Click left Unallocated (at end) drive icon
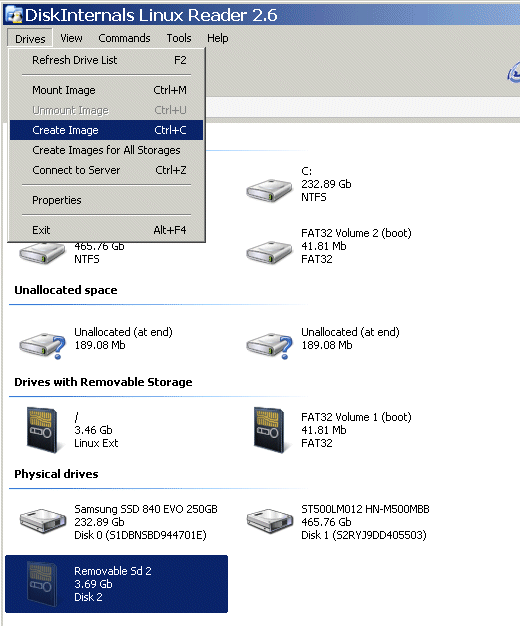The height and width of the screenshot is (626, 520). click(x=42, y=346)
